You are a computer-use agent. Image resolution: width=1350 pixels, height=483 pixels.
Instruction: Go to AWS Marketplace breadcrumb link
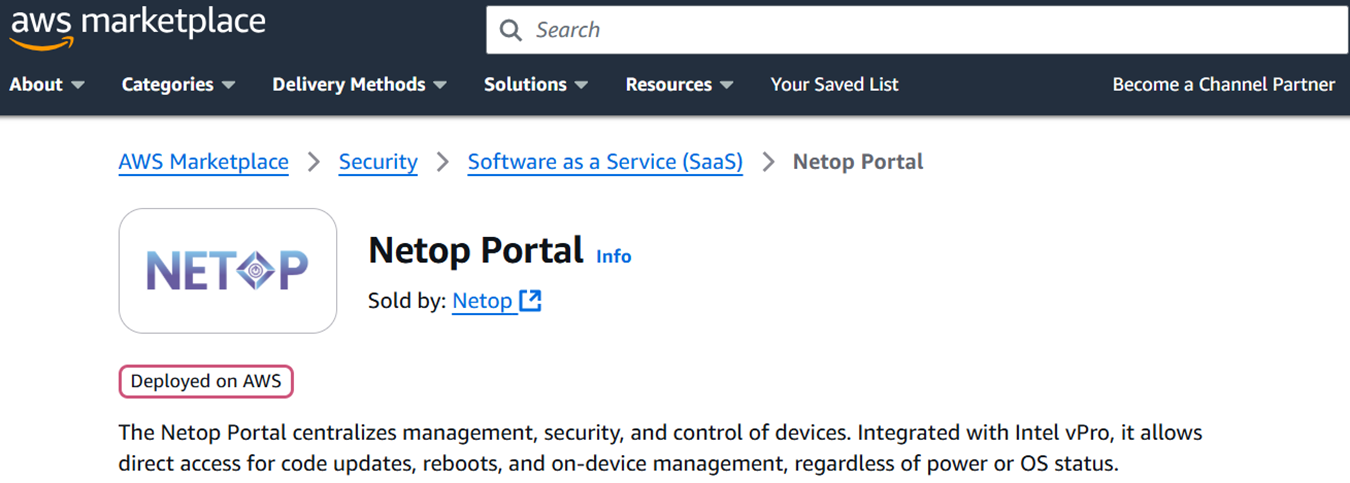[204, 162]
